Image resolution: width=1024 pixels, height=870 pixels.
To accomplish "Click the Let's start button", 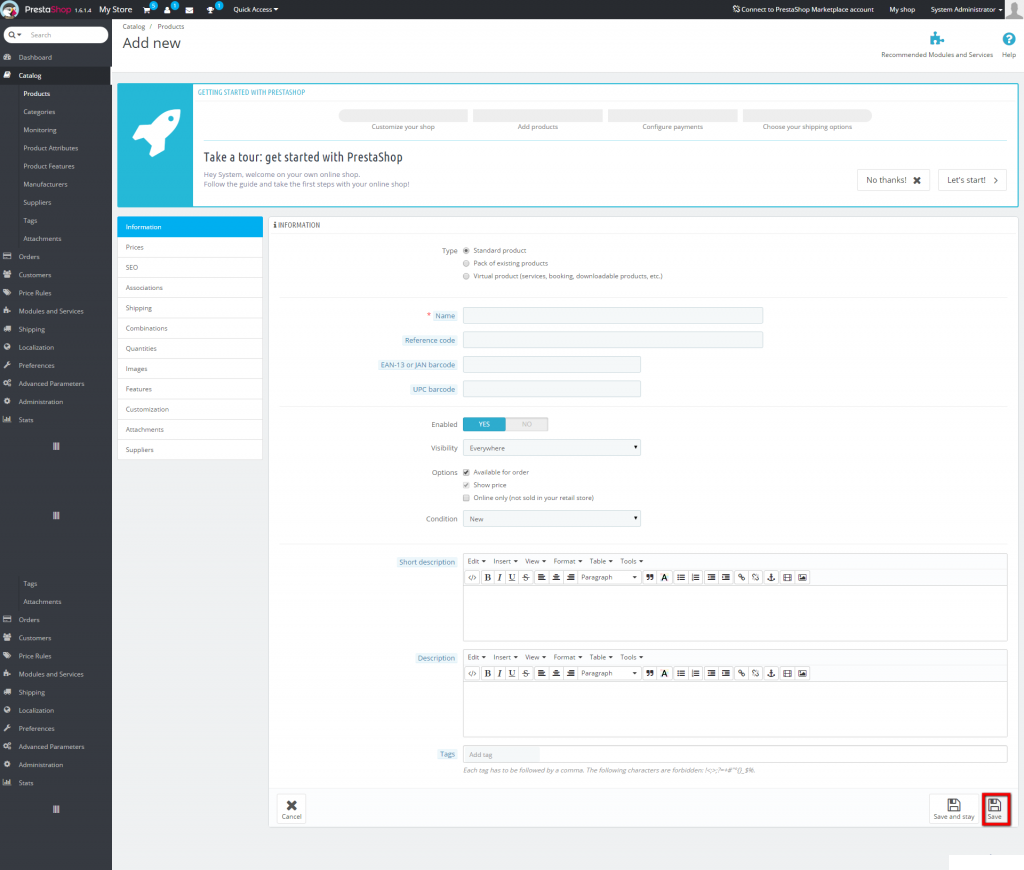I will [972, 180].
